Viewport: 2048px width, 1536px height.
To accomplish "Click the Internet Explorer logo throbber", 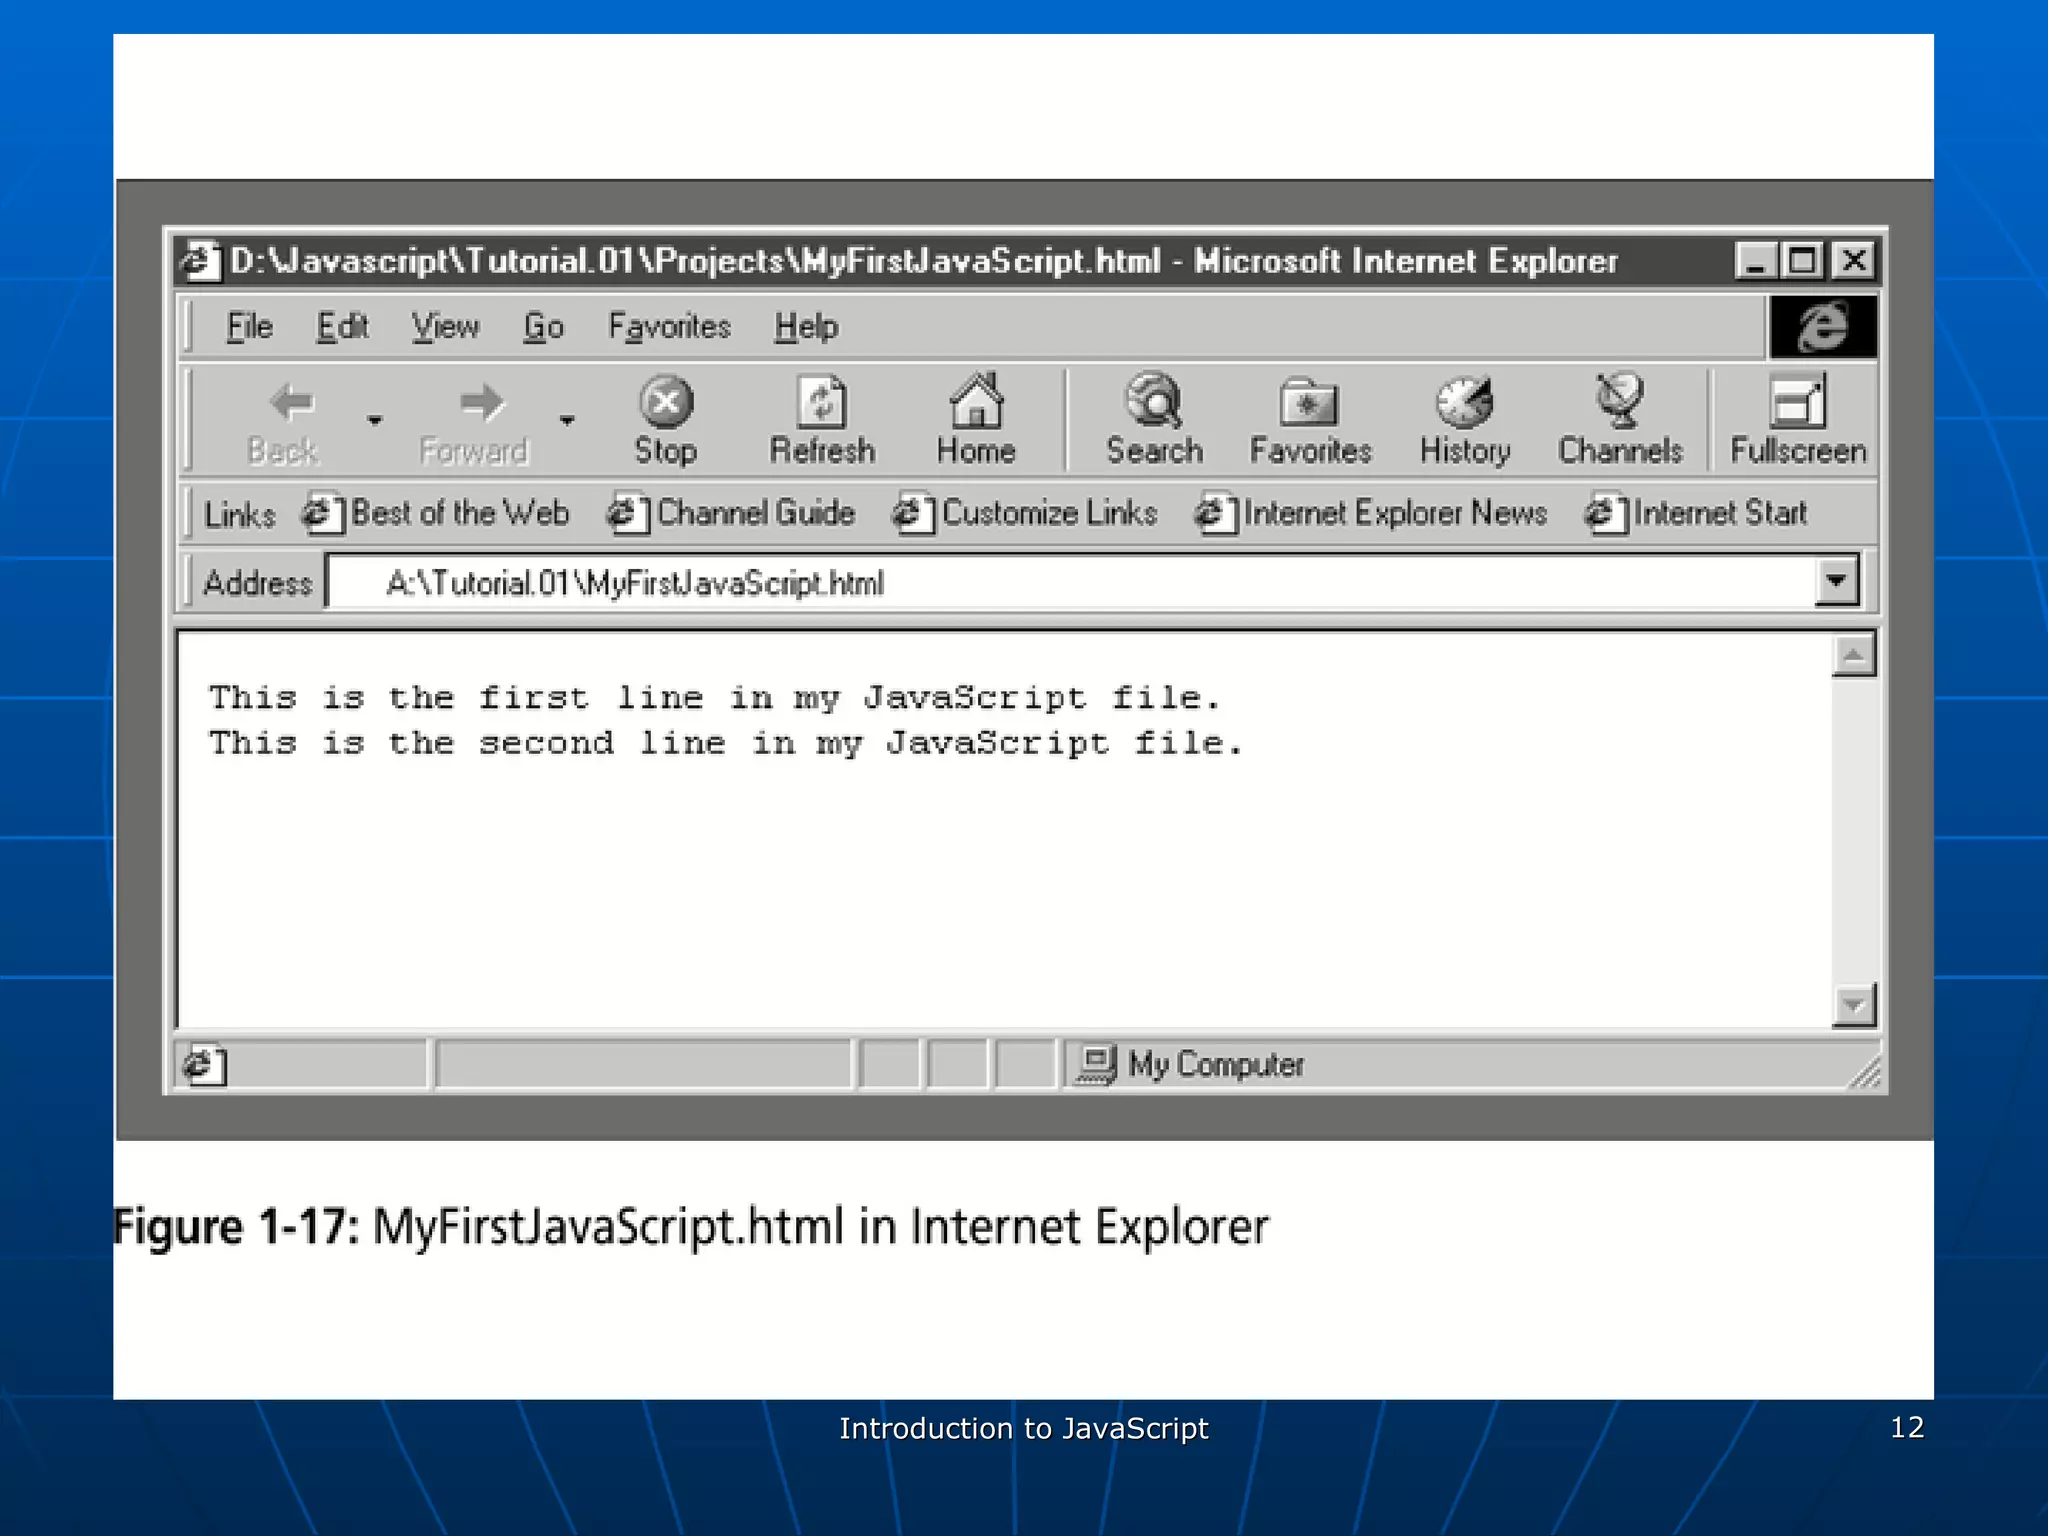I will point(1823,327).
